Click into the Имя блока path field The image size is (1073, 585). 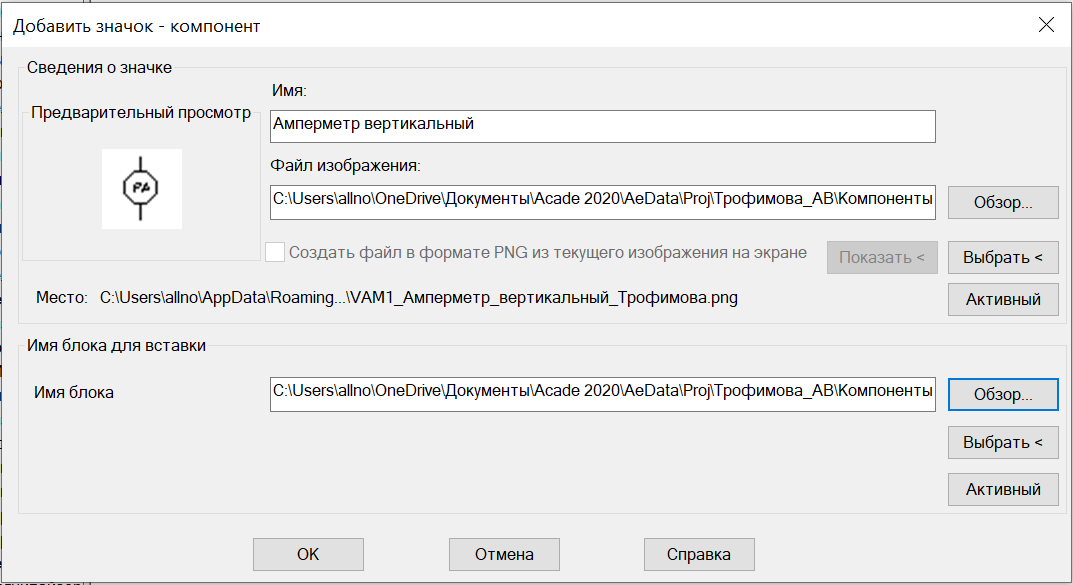pyautogui.click(x=602, y=394)
